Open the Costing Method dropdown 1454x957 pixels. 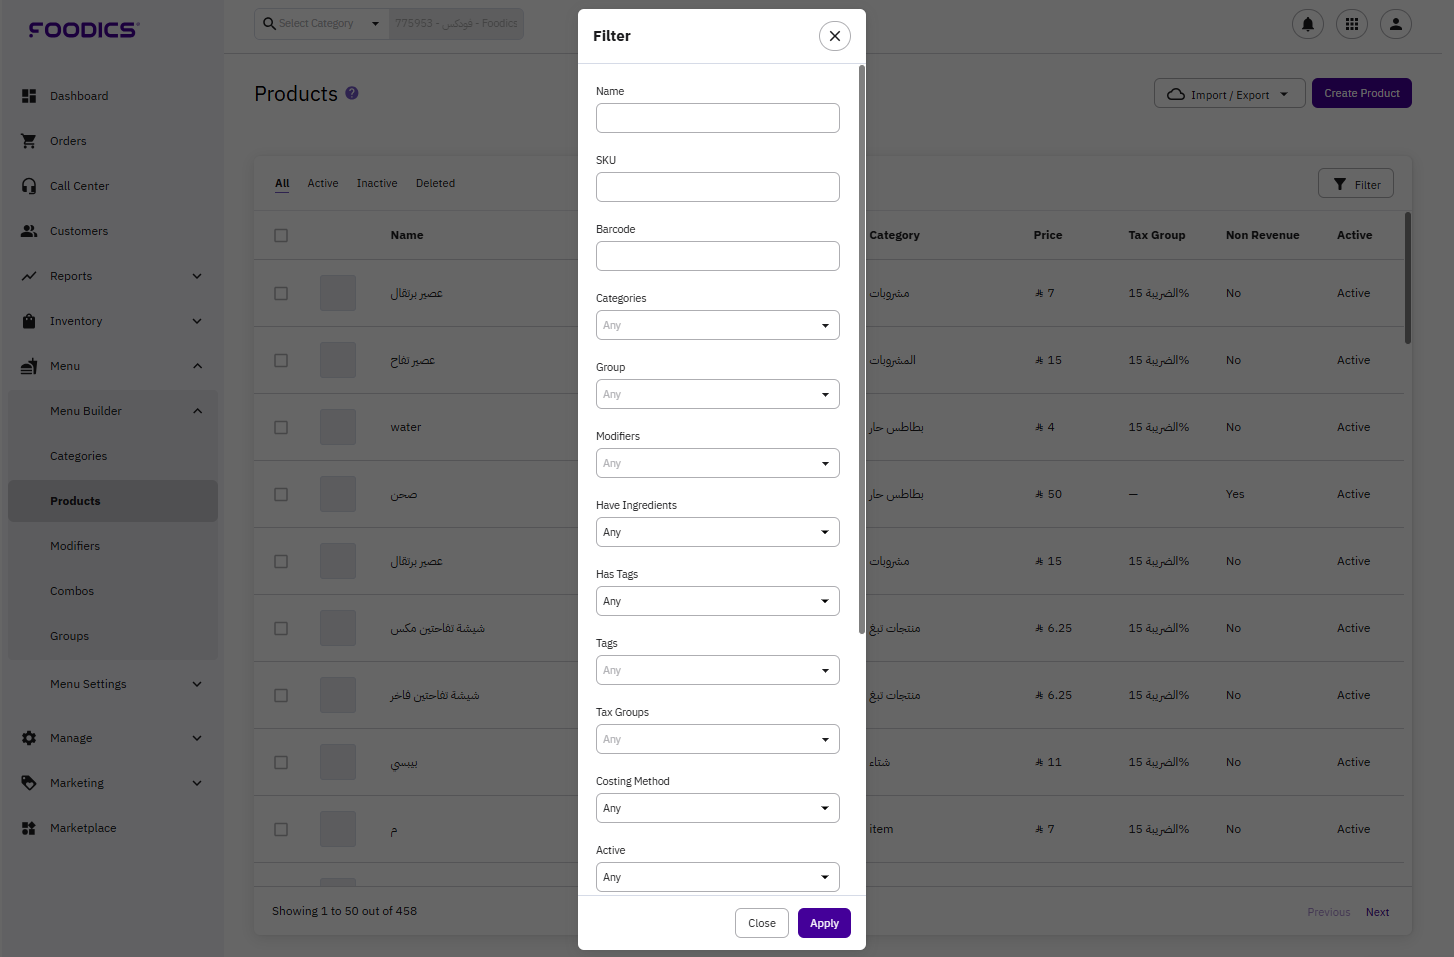(717, 808)
